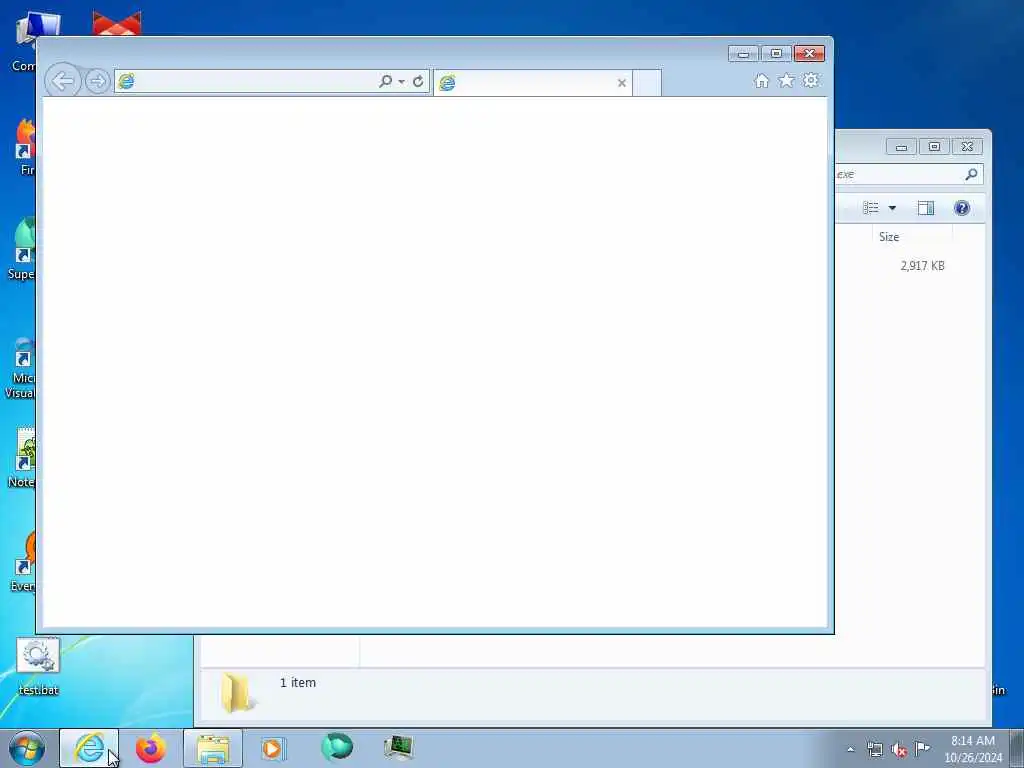
Task: Select the 2,917 KB size cell
Action: coord(922,266)
